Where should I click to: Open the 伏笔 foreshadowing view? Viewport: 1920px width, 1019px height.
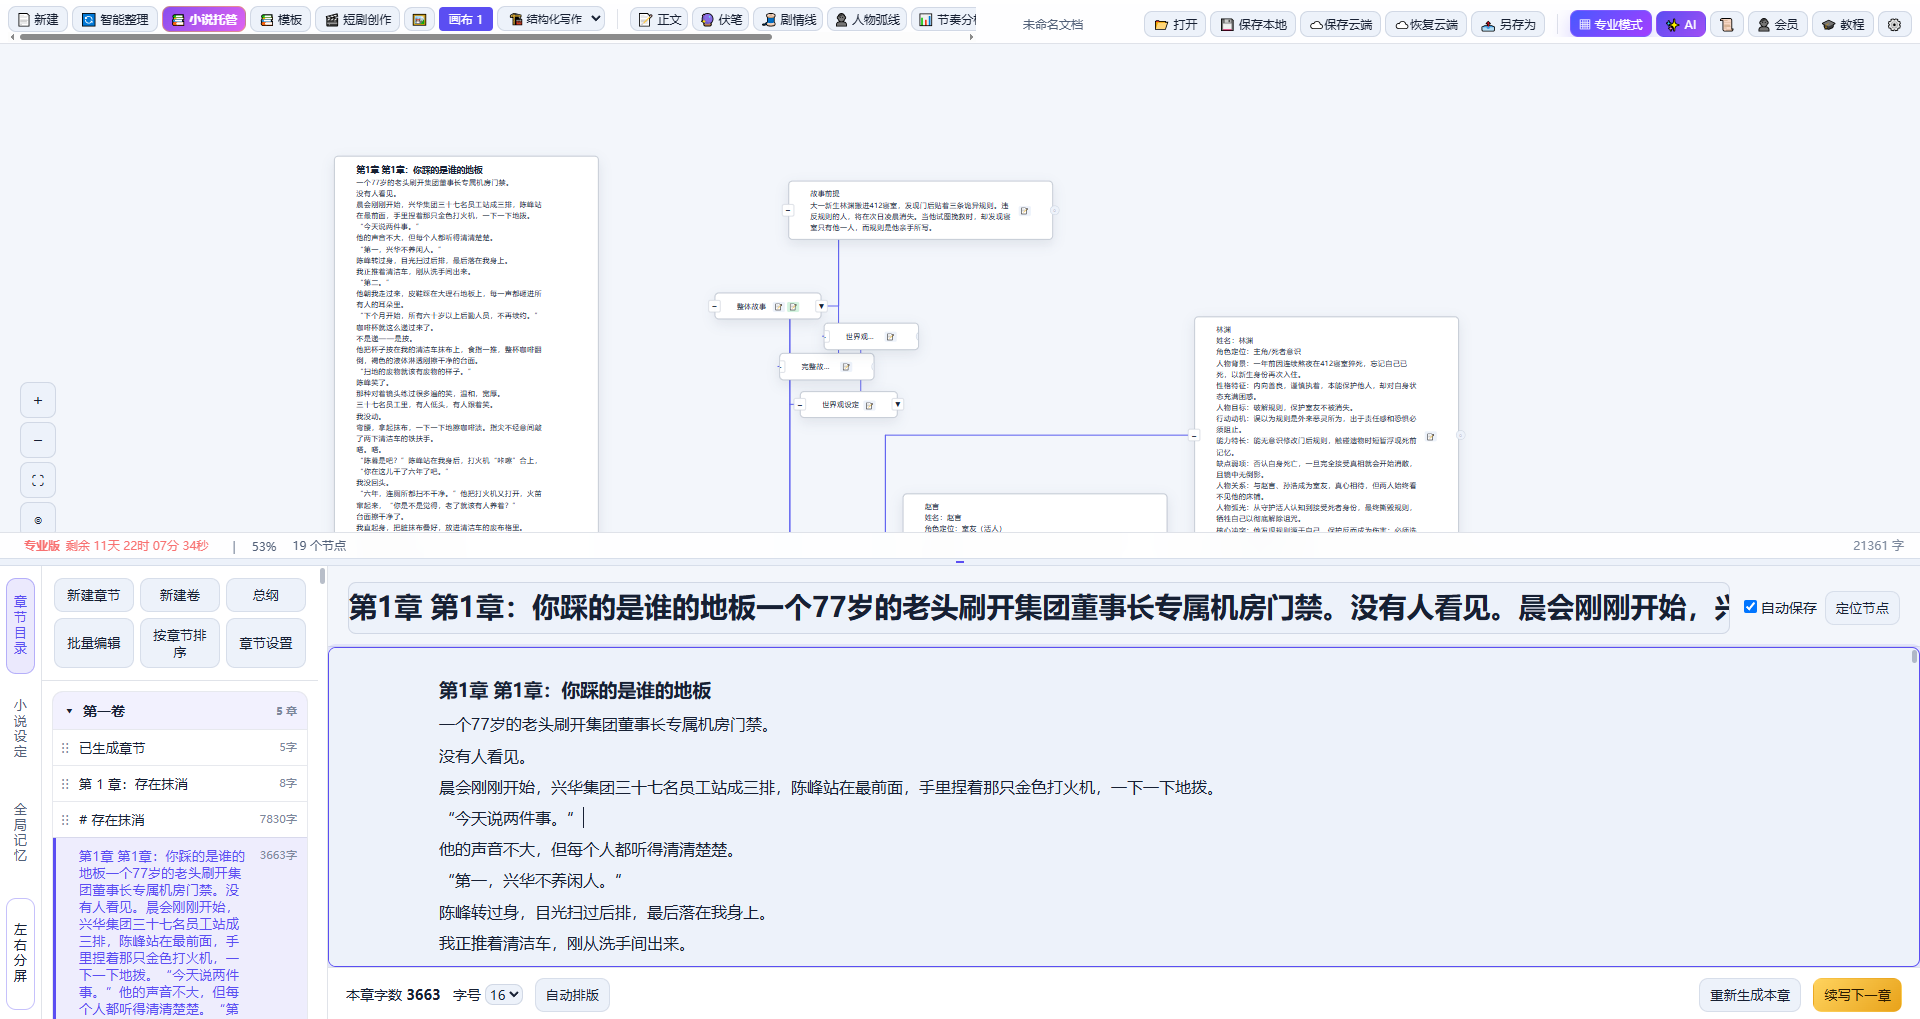click(x=720, y=19)
